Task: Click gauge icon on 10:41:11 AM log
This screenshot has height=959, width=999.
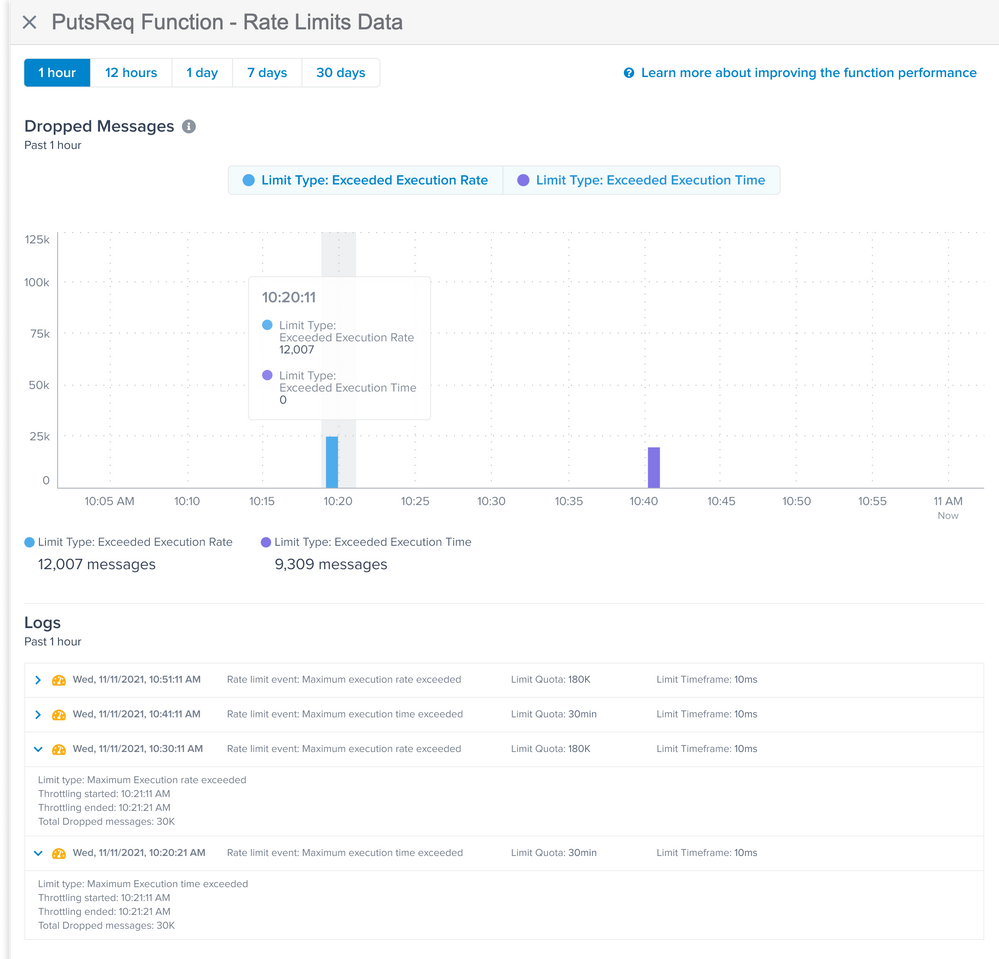Action: tap(59, 715)
